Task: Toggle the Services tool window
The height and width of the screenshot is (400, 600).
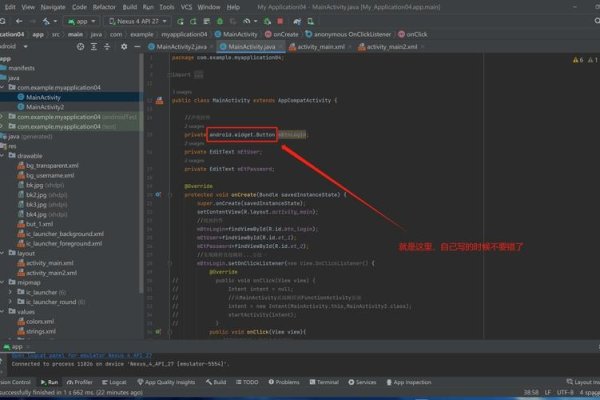Action: [x=362, y=382]
